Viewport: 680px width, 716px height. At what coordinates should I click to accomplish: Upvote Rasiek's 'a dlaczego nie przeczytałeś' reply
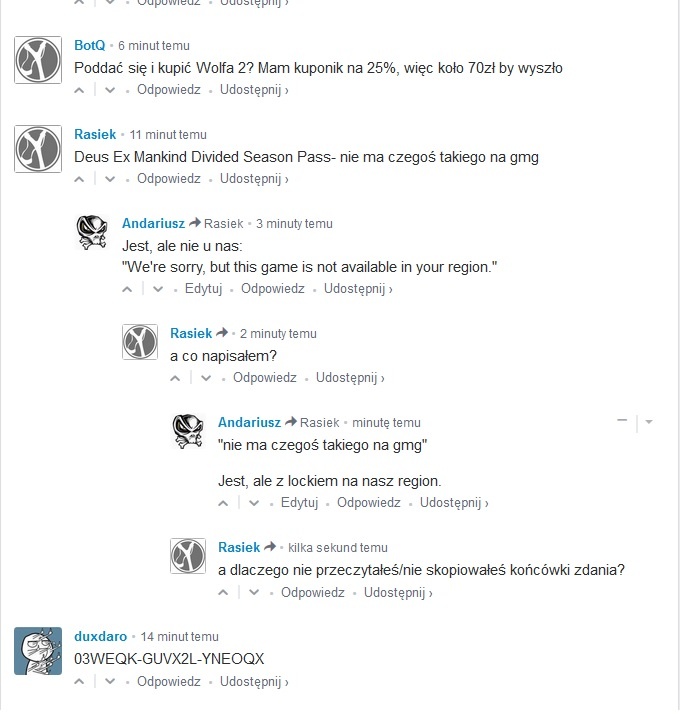click(x=223, y=593)
